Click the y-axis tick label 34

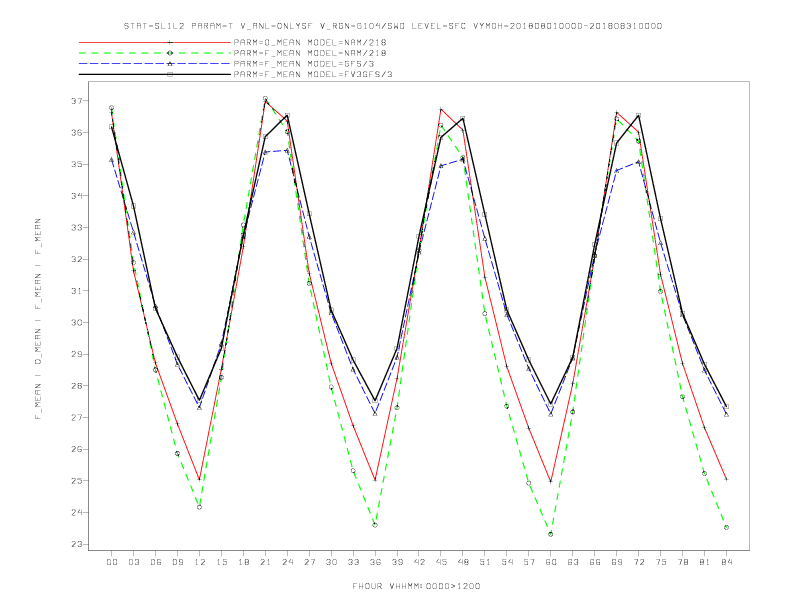point(77,196)
